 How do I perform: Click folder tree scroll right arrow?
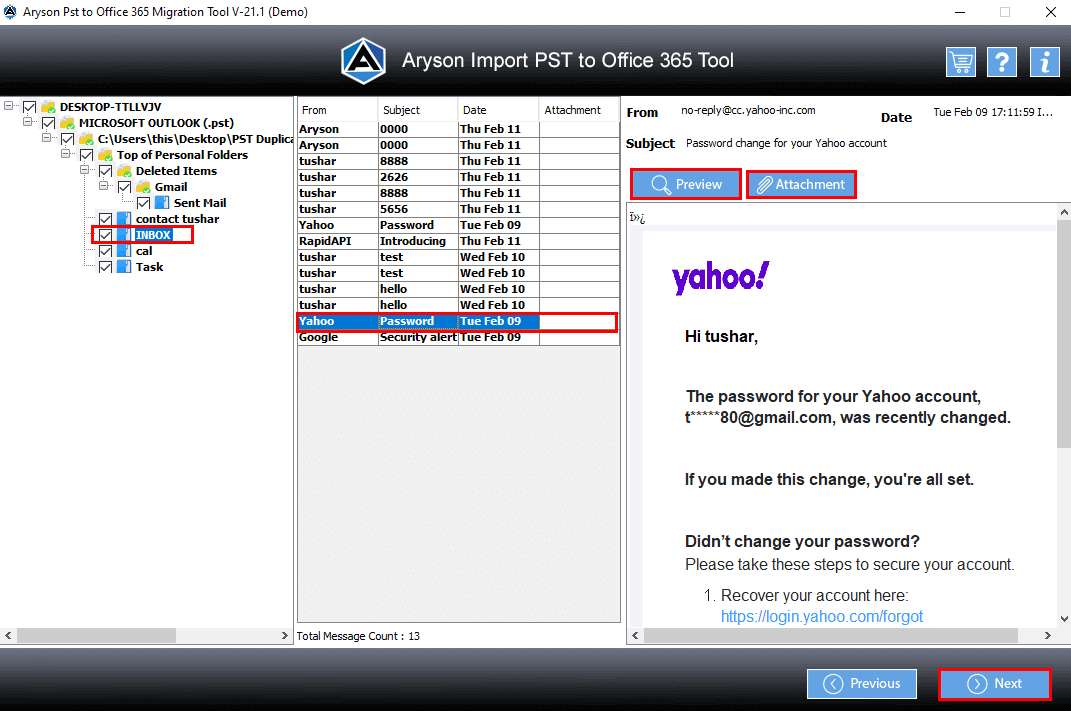[x=285, y=635]
